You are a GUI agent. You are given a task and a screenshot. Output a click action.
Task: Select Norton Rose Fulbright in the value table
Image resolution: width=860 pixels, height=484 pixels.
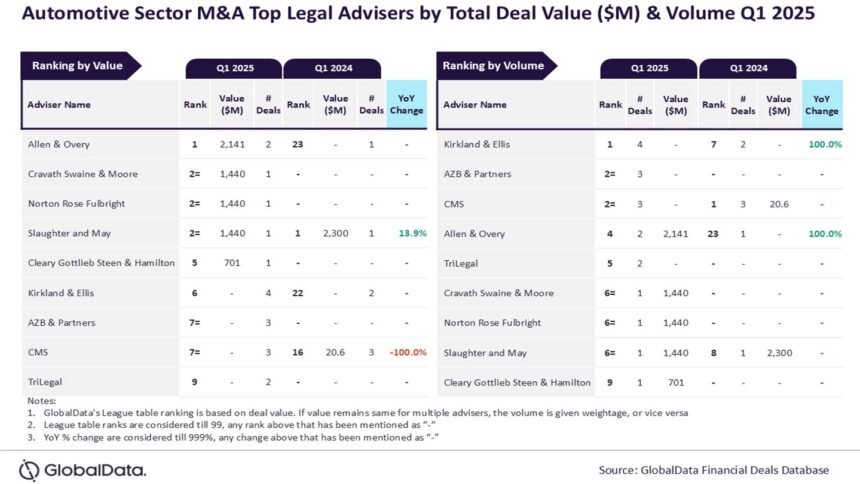(76, 204)
